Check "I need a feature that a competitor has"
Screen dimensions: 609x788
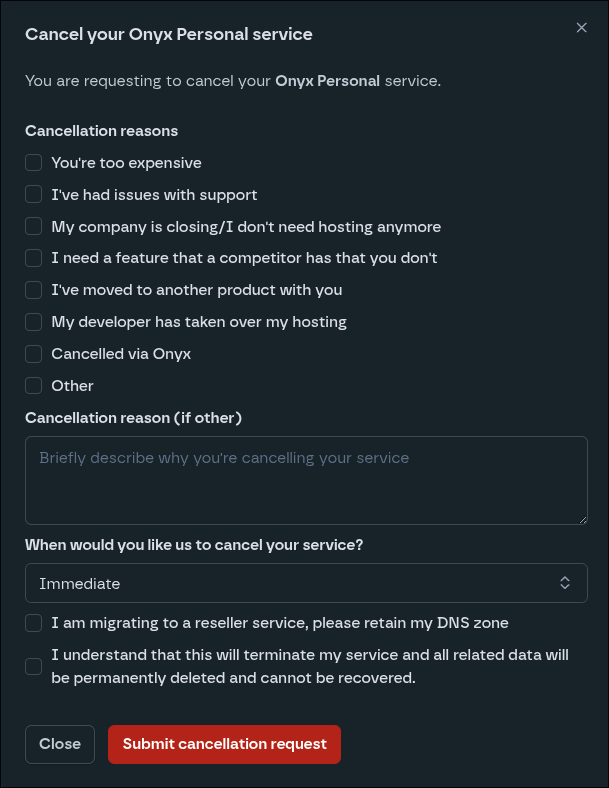tap(34, 258)
